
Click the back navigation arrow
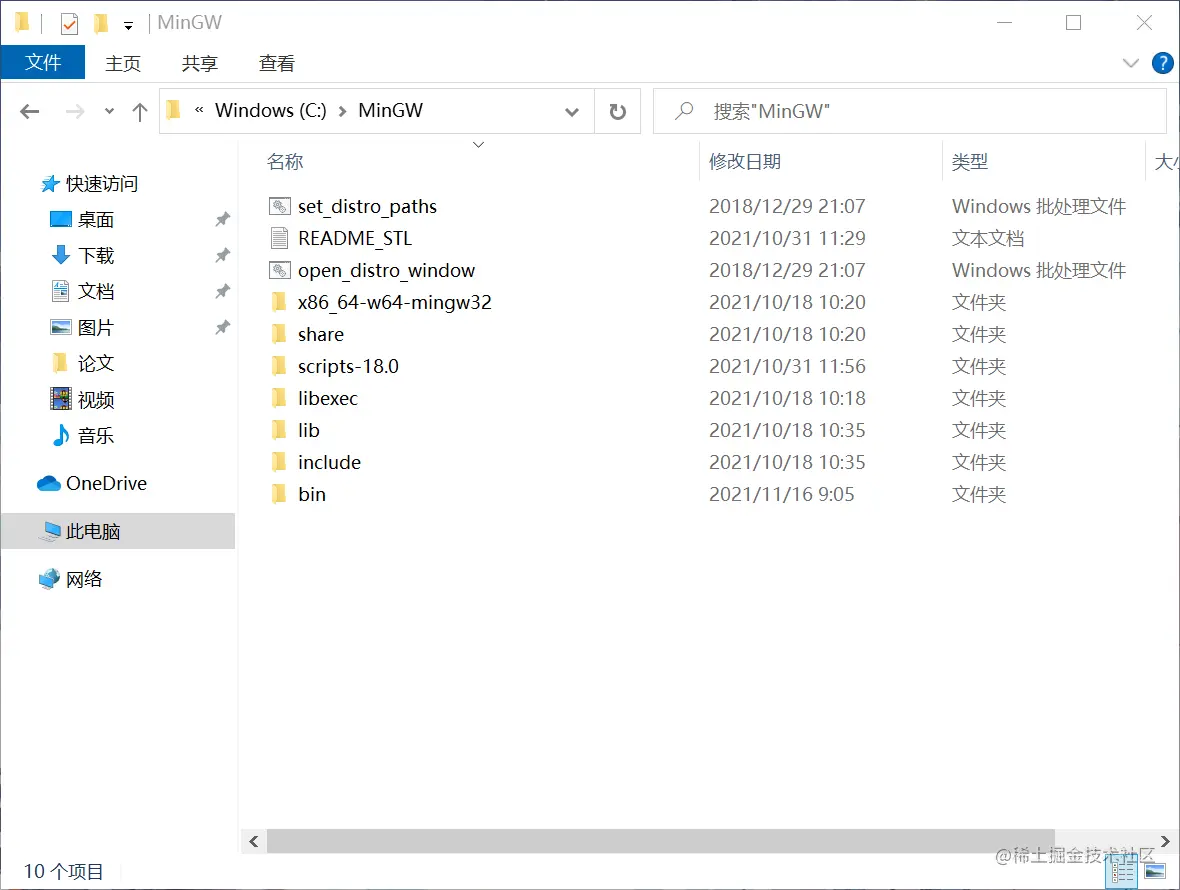[x=29, y=111]
